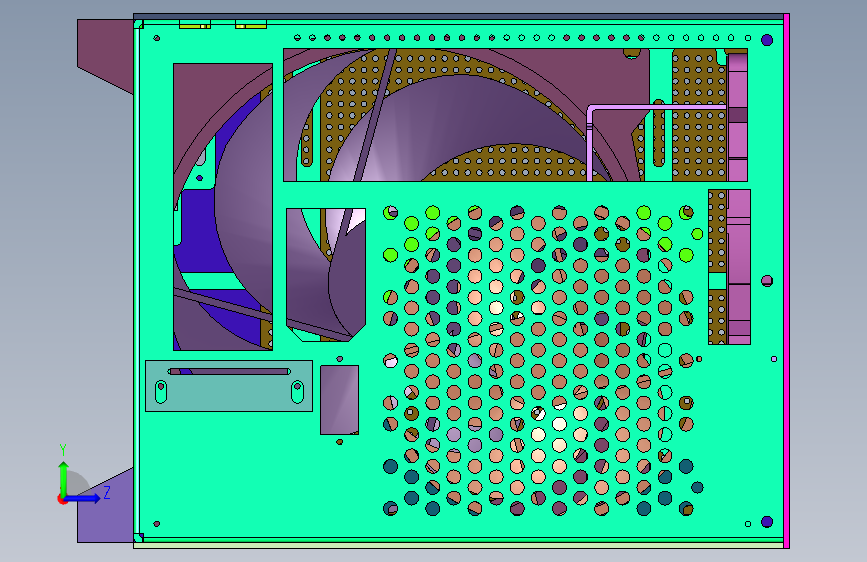Click the green Y axis arrow of the triad
Screen dimensions: 867x562
(x=64, y=479)
